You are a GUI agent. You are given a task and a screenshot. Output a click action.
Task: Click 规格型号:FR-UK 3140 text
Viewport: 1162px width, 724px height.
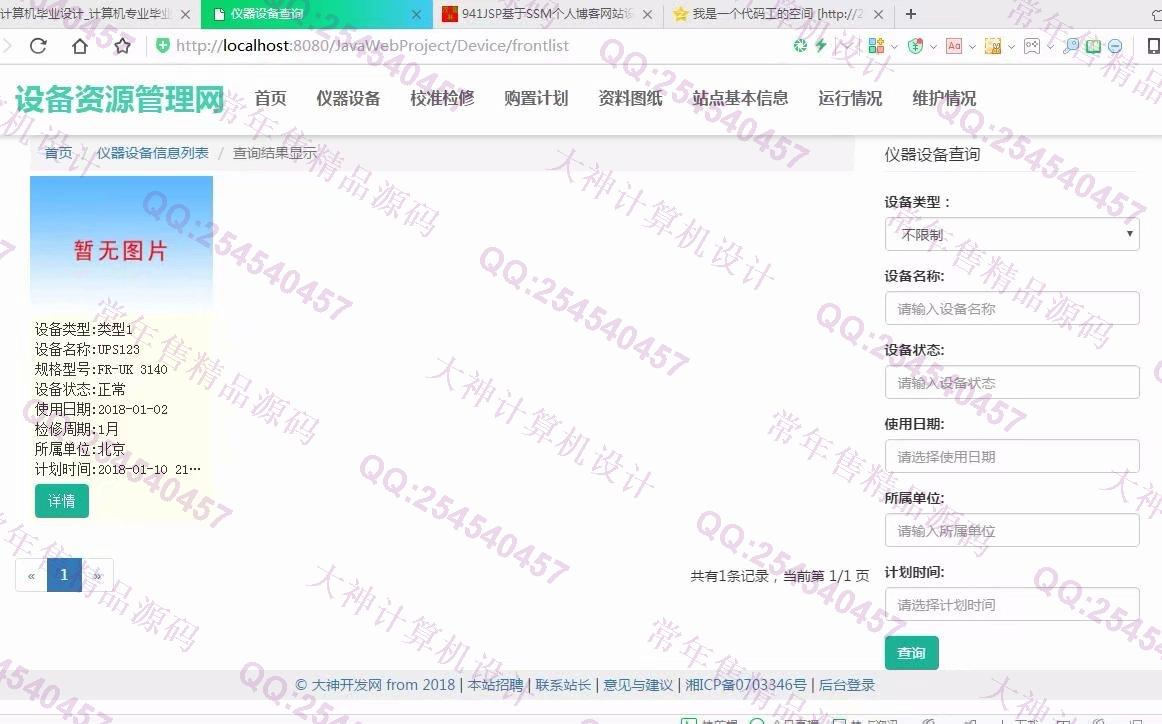pos(102,369)
